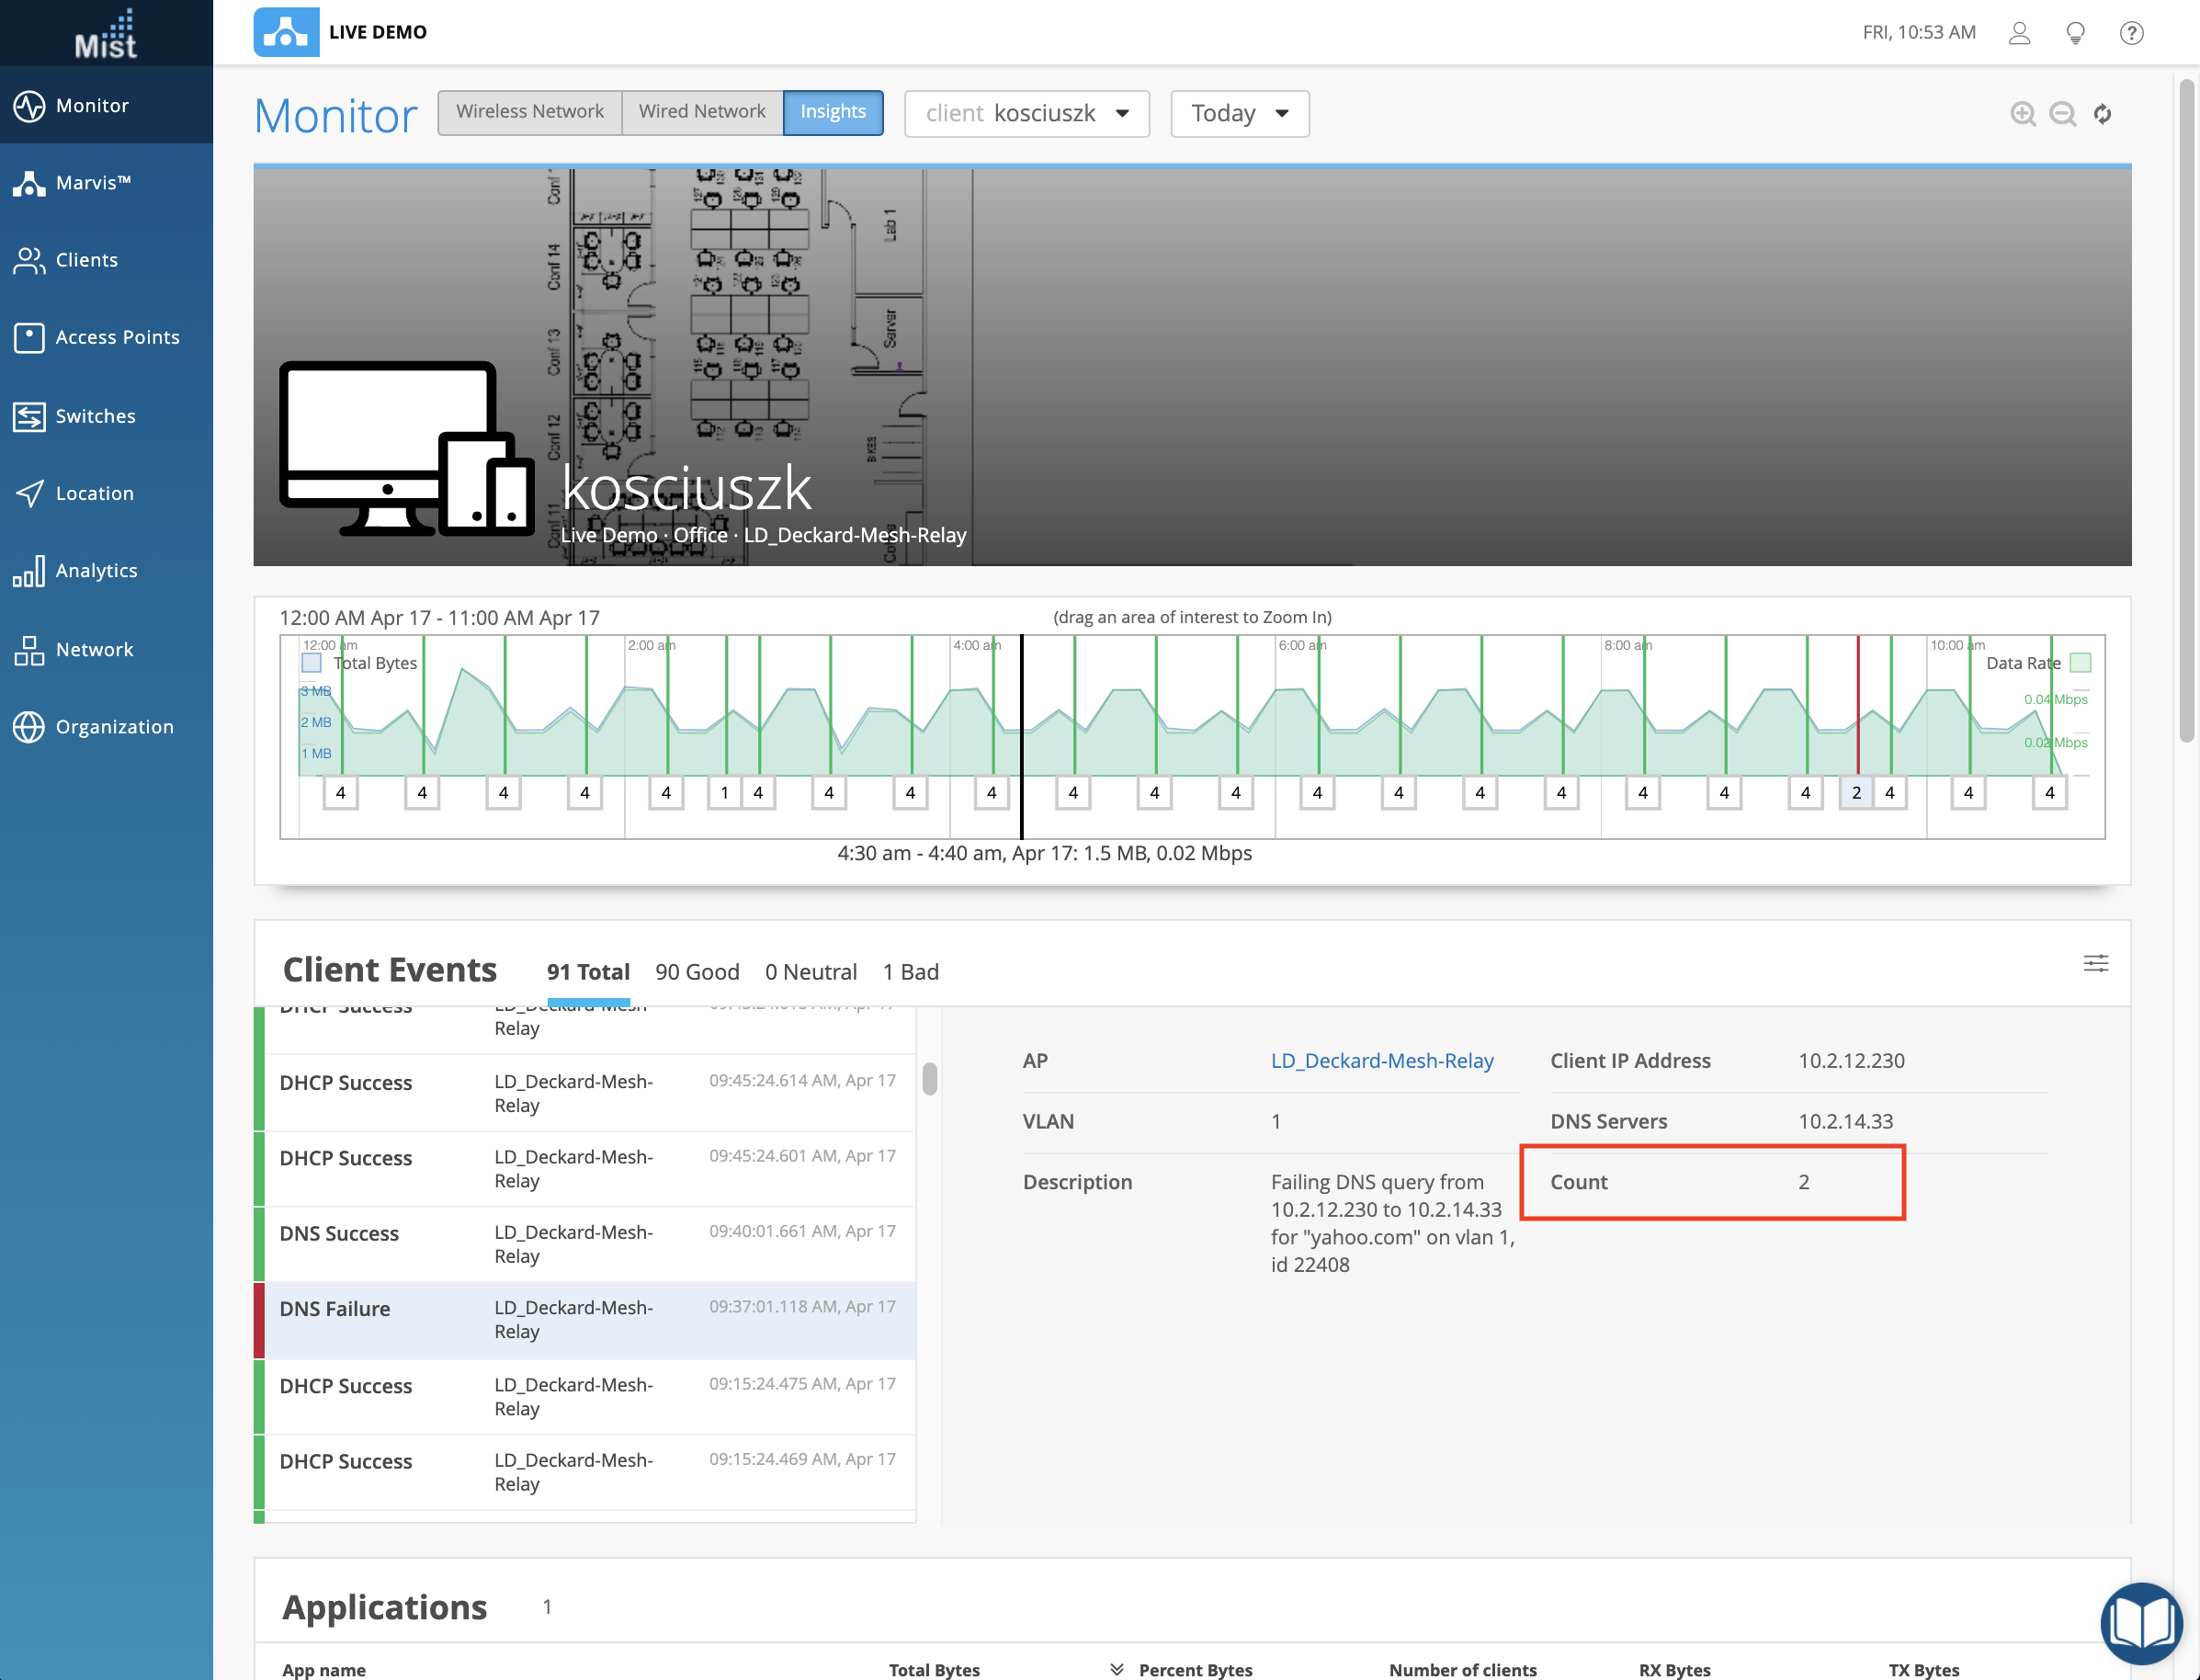2200x1680 pixels.
Task: Click the zoom out magnifier icon
Action: 2062,114
